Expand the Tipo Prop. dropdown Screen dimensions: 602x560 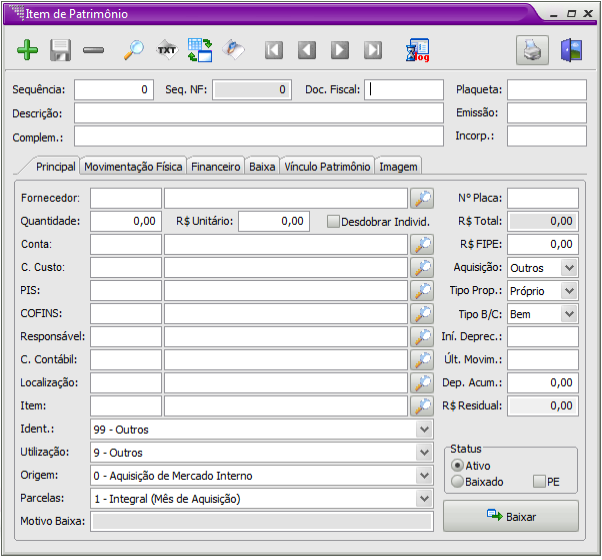point(569,291)
